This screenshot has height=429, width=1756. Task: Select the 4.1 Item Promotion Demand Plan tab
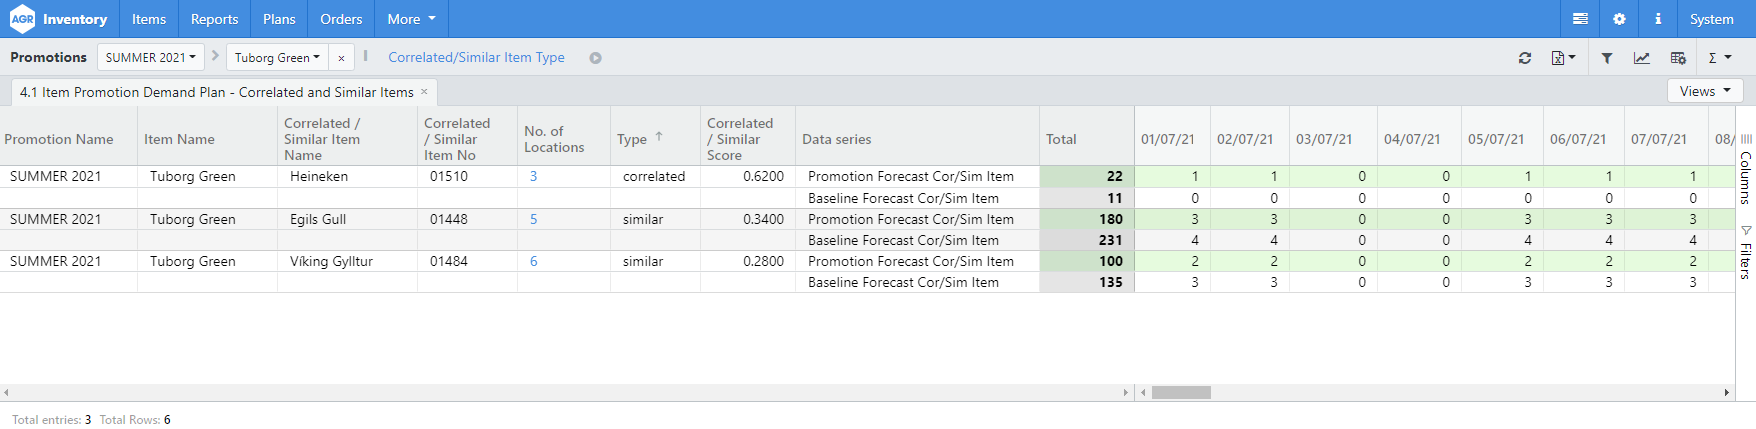[x=216, y=92]
